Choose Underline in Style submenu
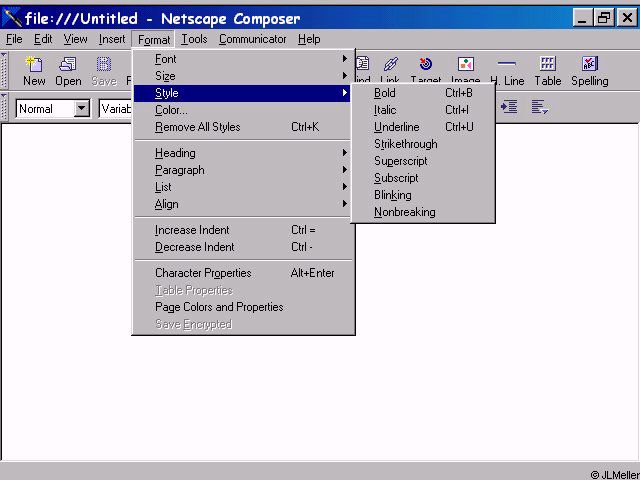The image size is (640, 480). point(423,127)
